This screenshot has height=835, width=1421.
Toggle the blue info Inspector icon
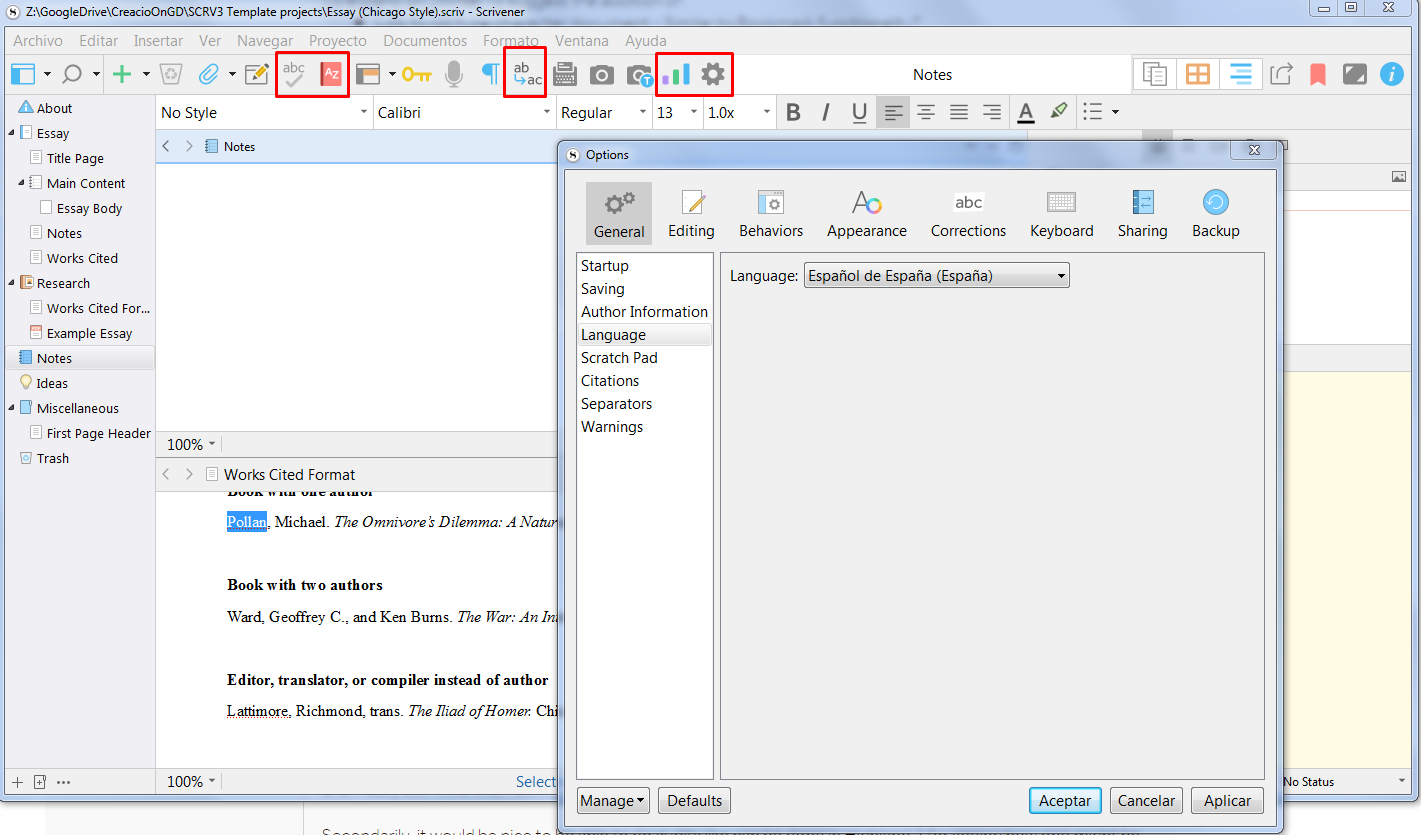click(x=1391, y=74)
